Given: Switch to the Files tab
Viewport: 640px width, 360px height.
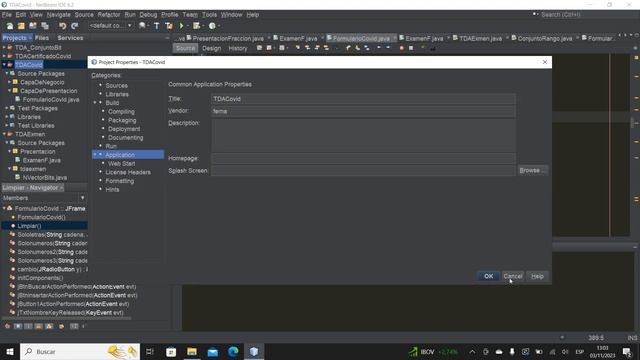Looking at the screenshot, I should point(42,38).
